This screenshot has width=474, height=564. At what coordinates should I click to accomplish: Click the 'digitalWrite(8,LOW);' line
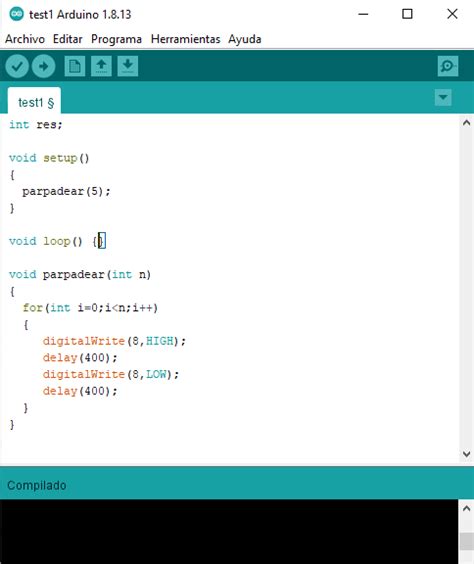tap(111, 374)
